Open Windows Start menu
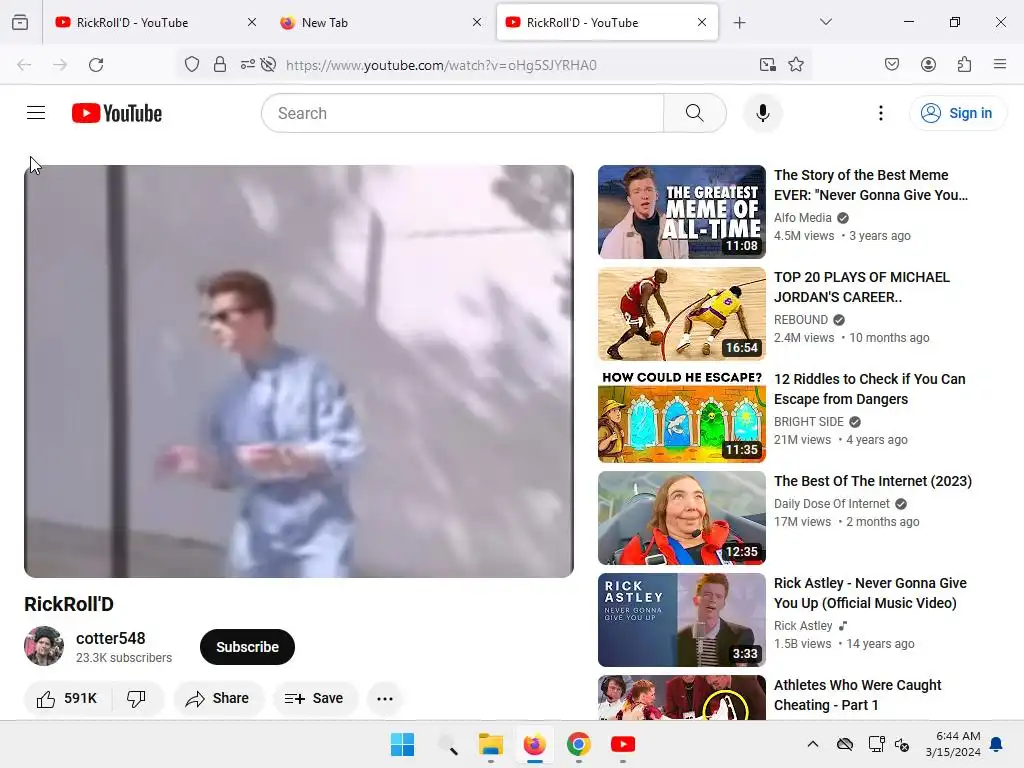The width and height of the screenshot is (1024, 768). tap(402, 744)
